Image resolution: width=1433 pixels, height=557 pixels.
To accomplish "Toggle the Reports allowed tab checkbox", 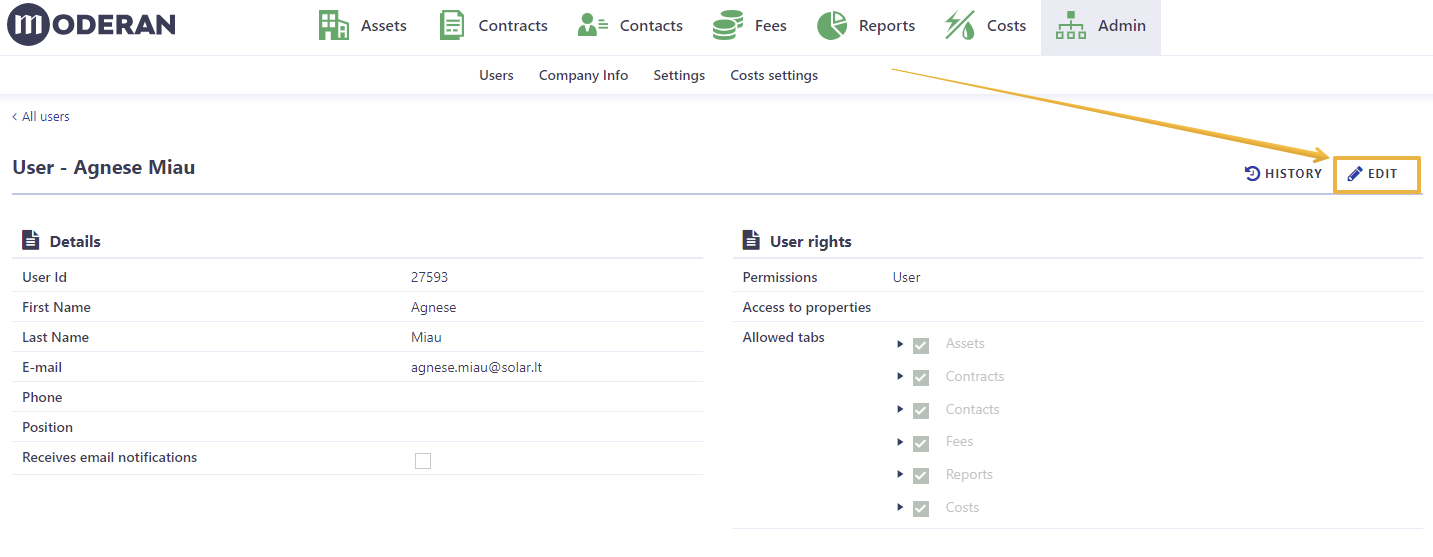I will [x=921, y=476].
